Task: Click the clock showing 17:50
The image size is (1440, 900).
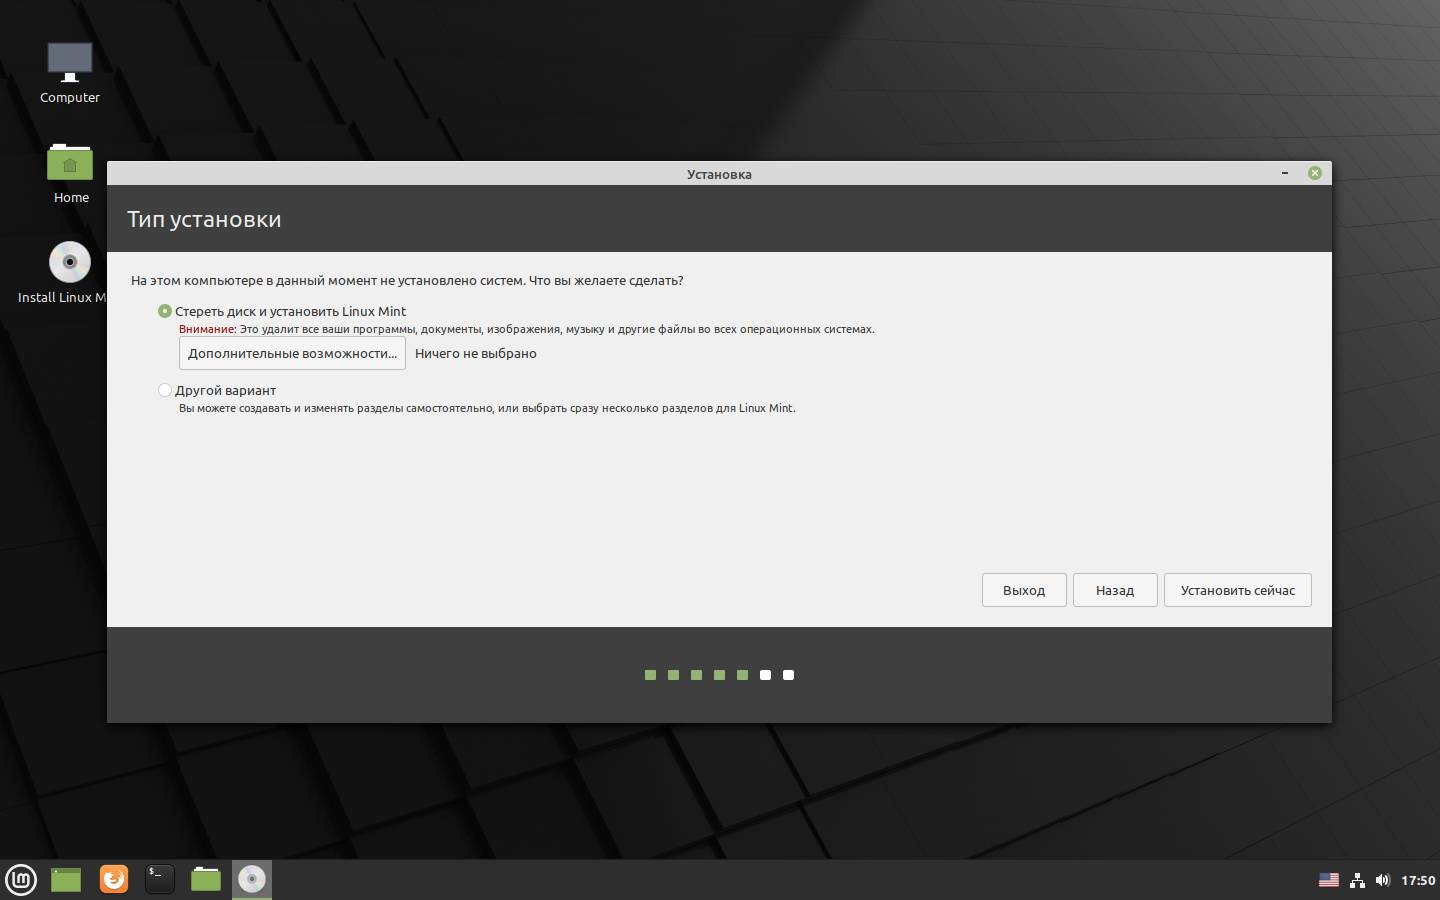Action: click(1418, 881)
